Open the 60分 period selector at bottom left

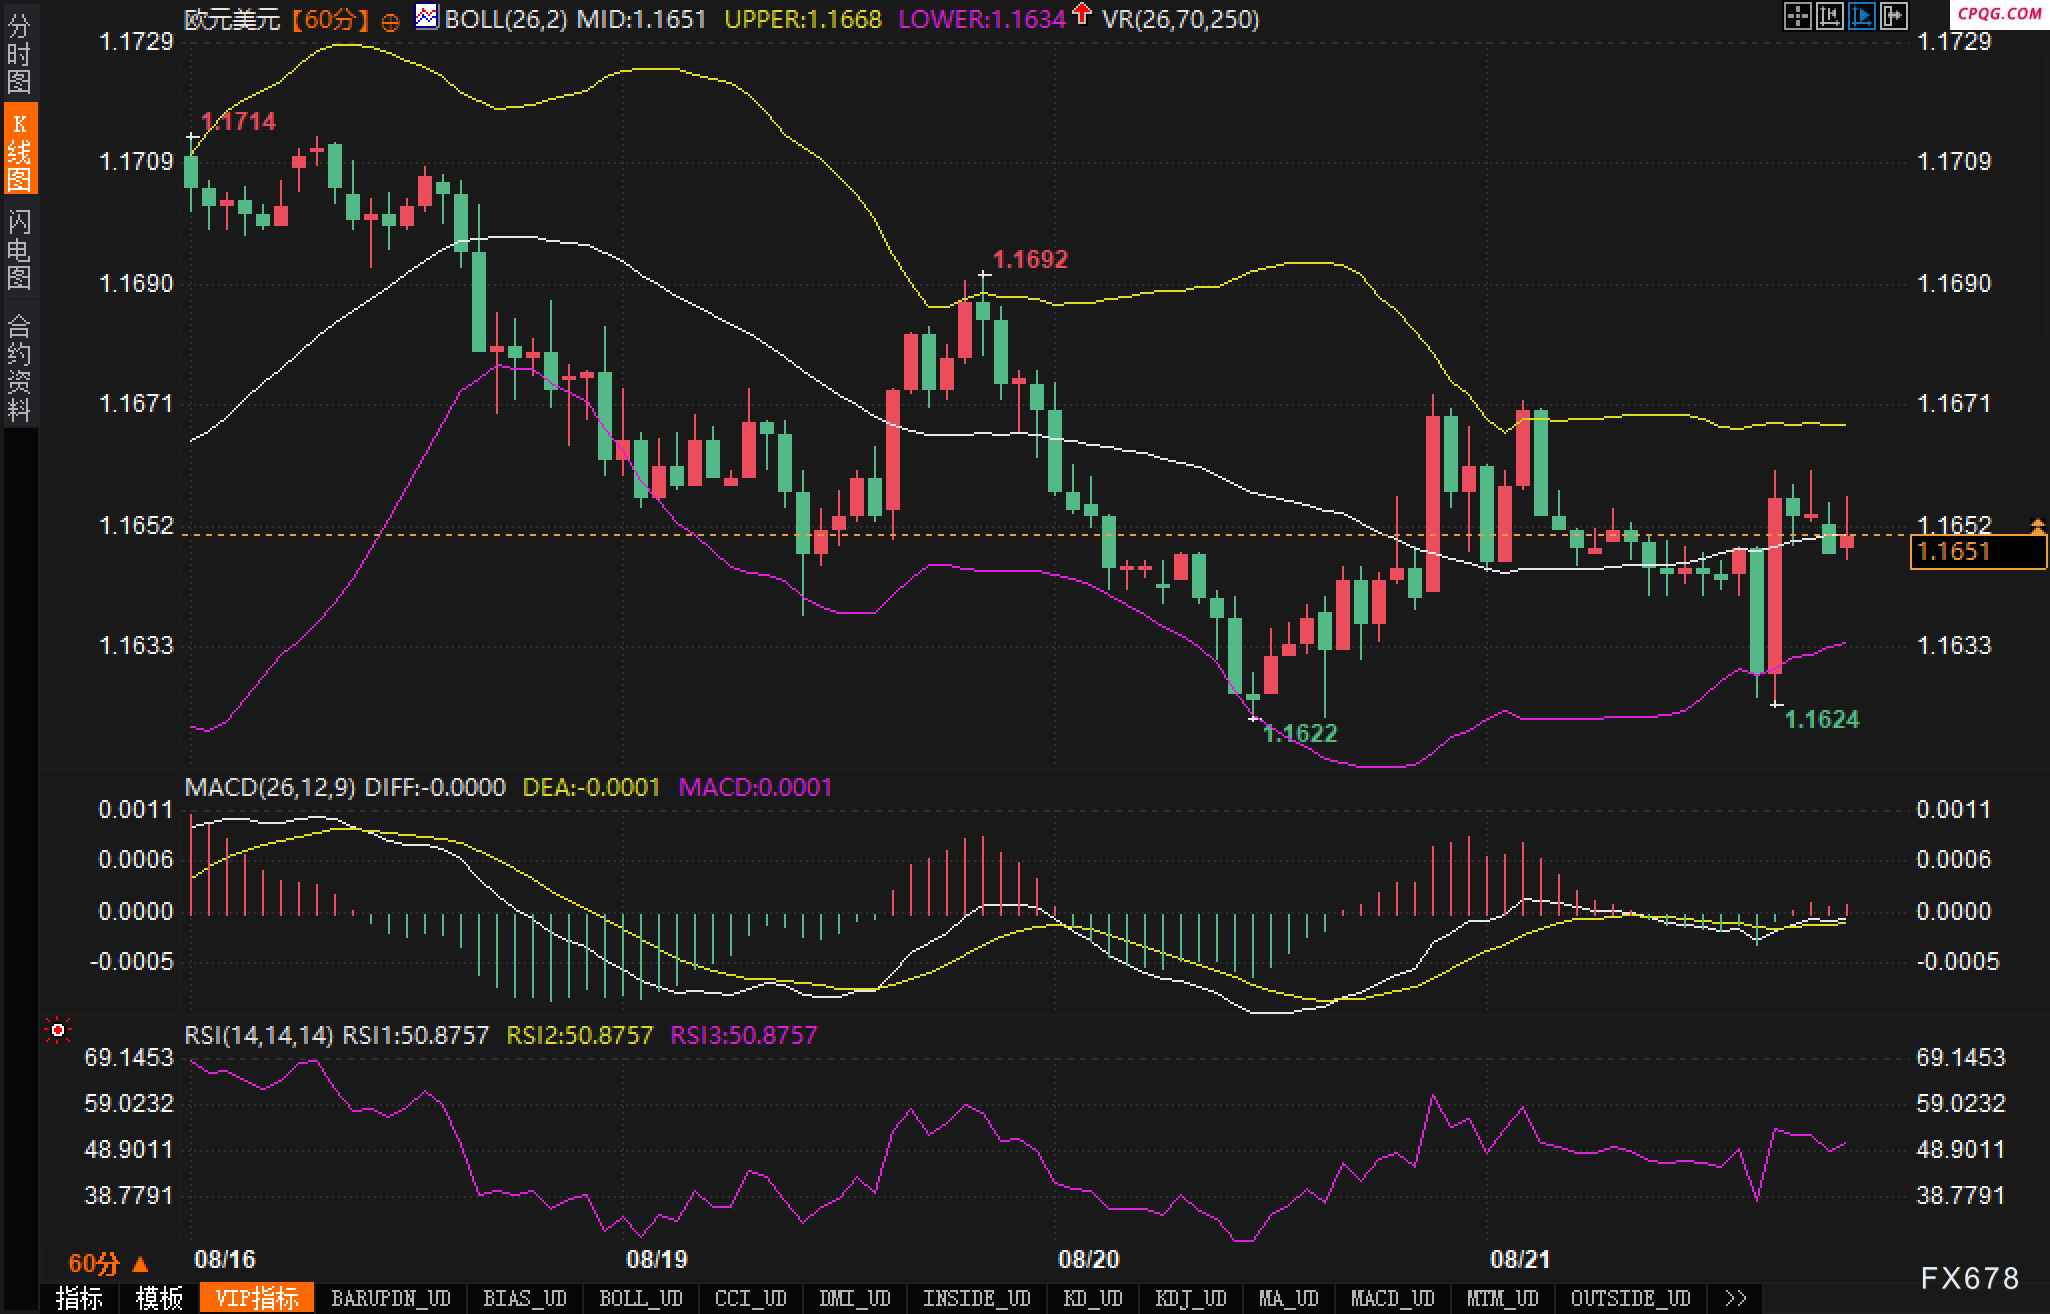(x=108, y=1264)
